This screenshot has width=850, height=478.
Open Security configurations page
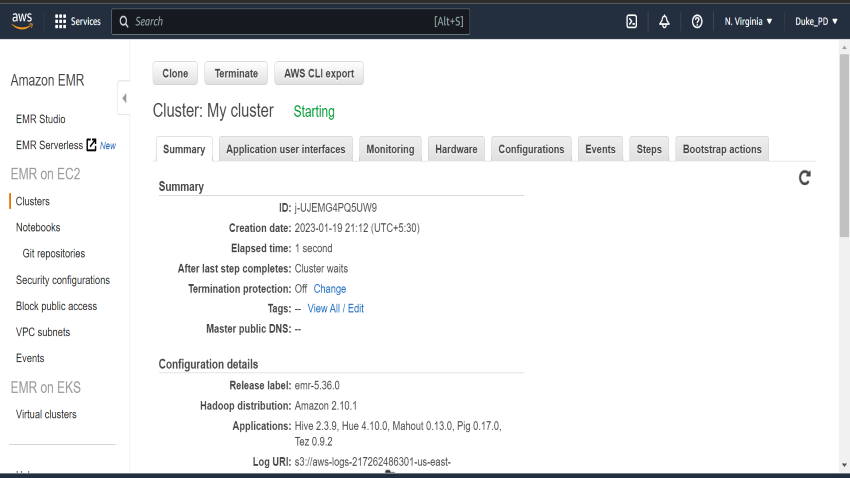(63, 280)
